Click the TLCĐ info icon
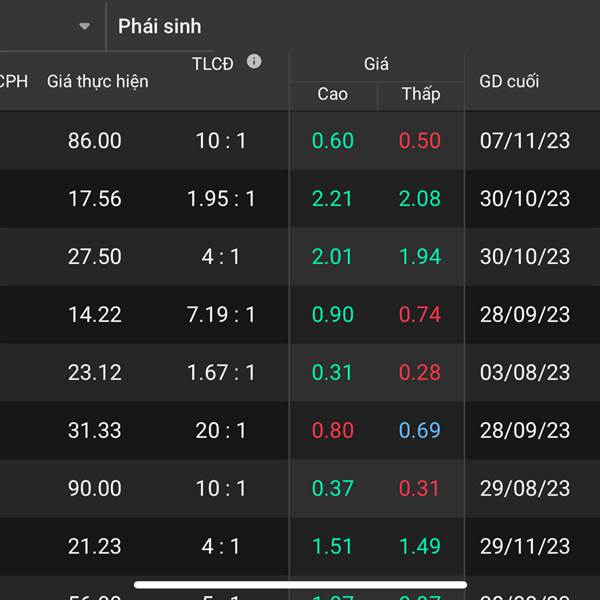This screenshot has height=600, width=600. coord(254,62)
